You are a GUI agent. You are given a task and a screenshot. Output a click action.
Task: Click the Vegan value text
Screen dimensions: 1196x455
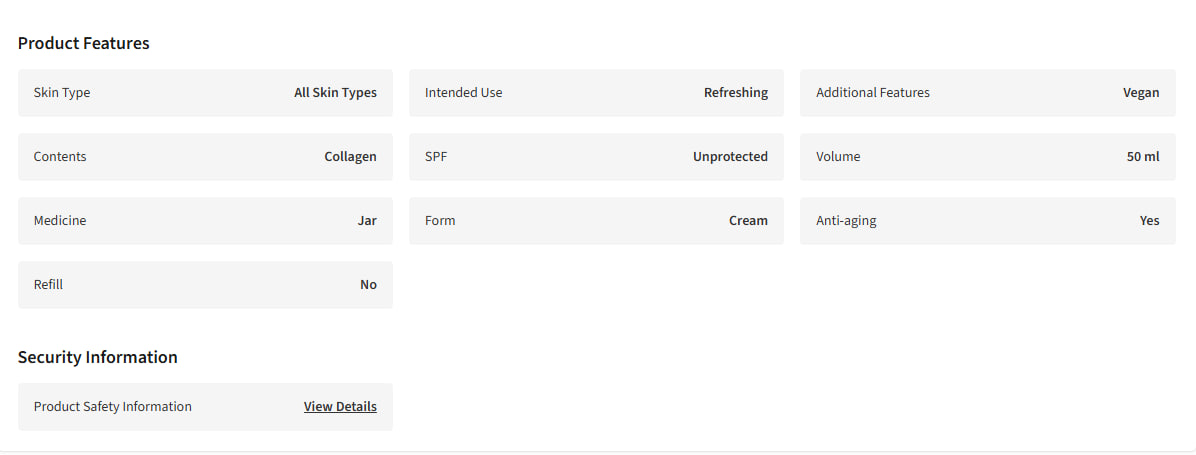pos(1141,93)
